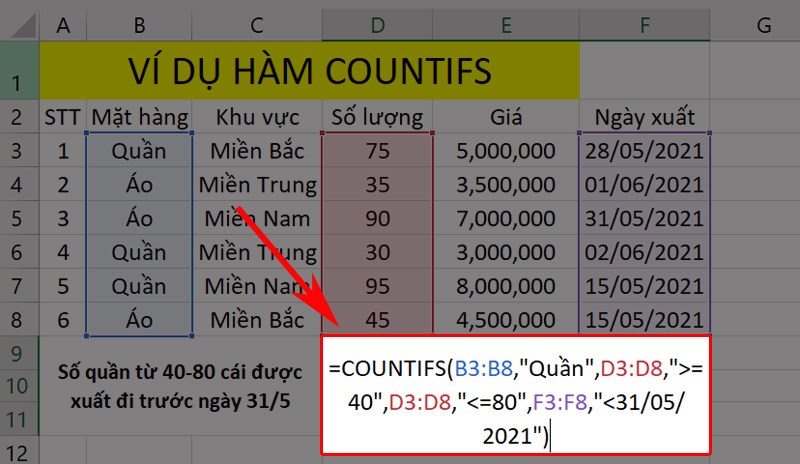The height and width of the screenshot is (464, 800).
Task: Click price cell '5,000,000'
Action: coord(506,151)
